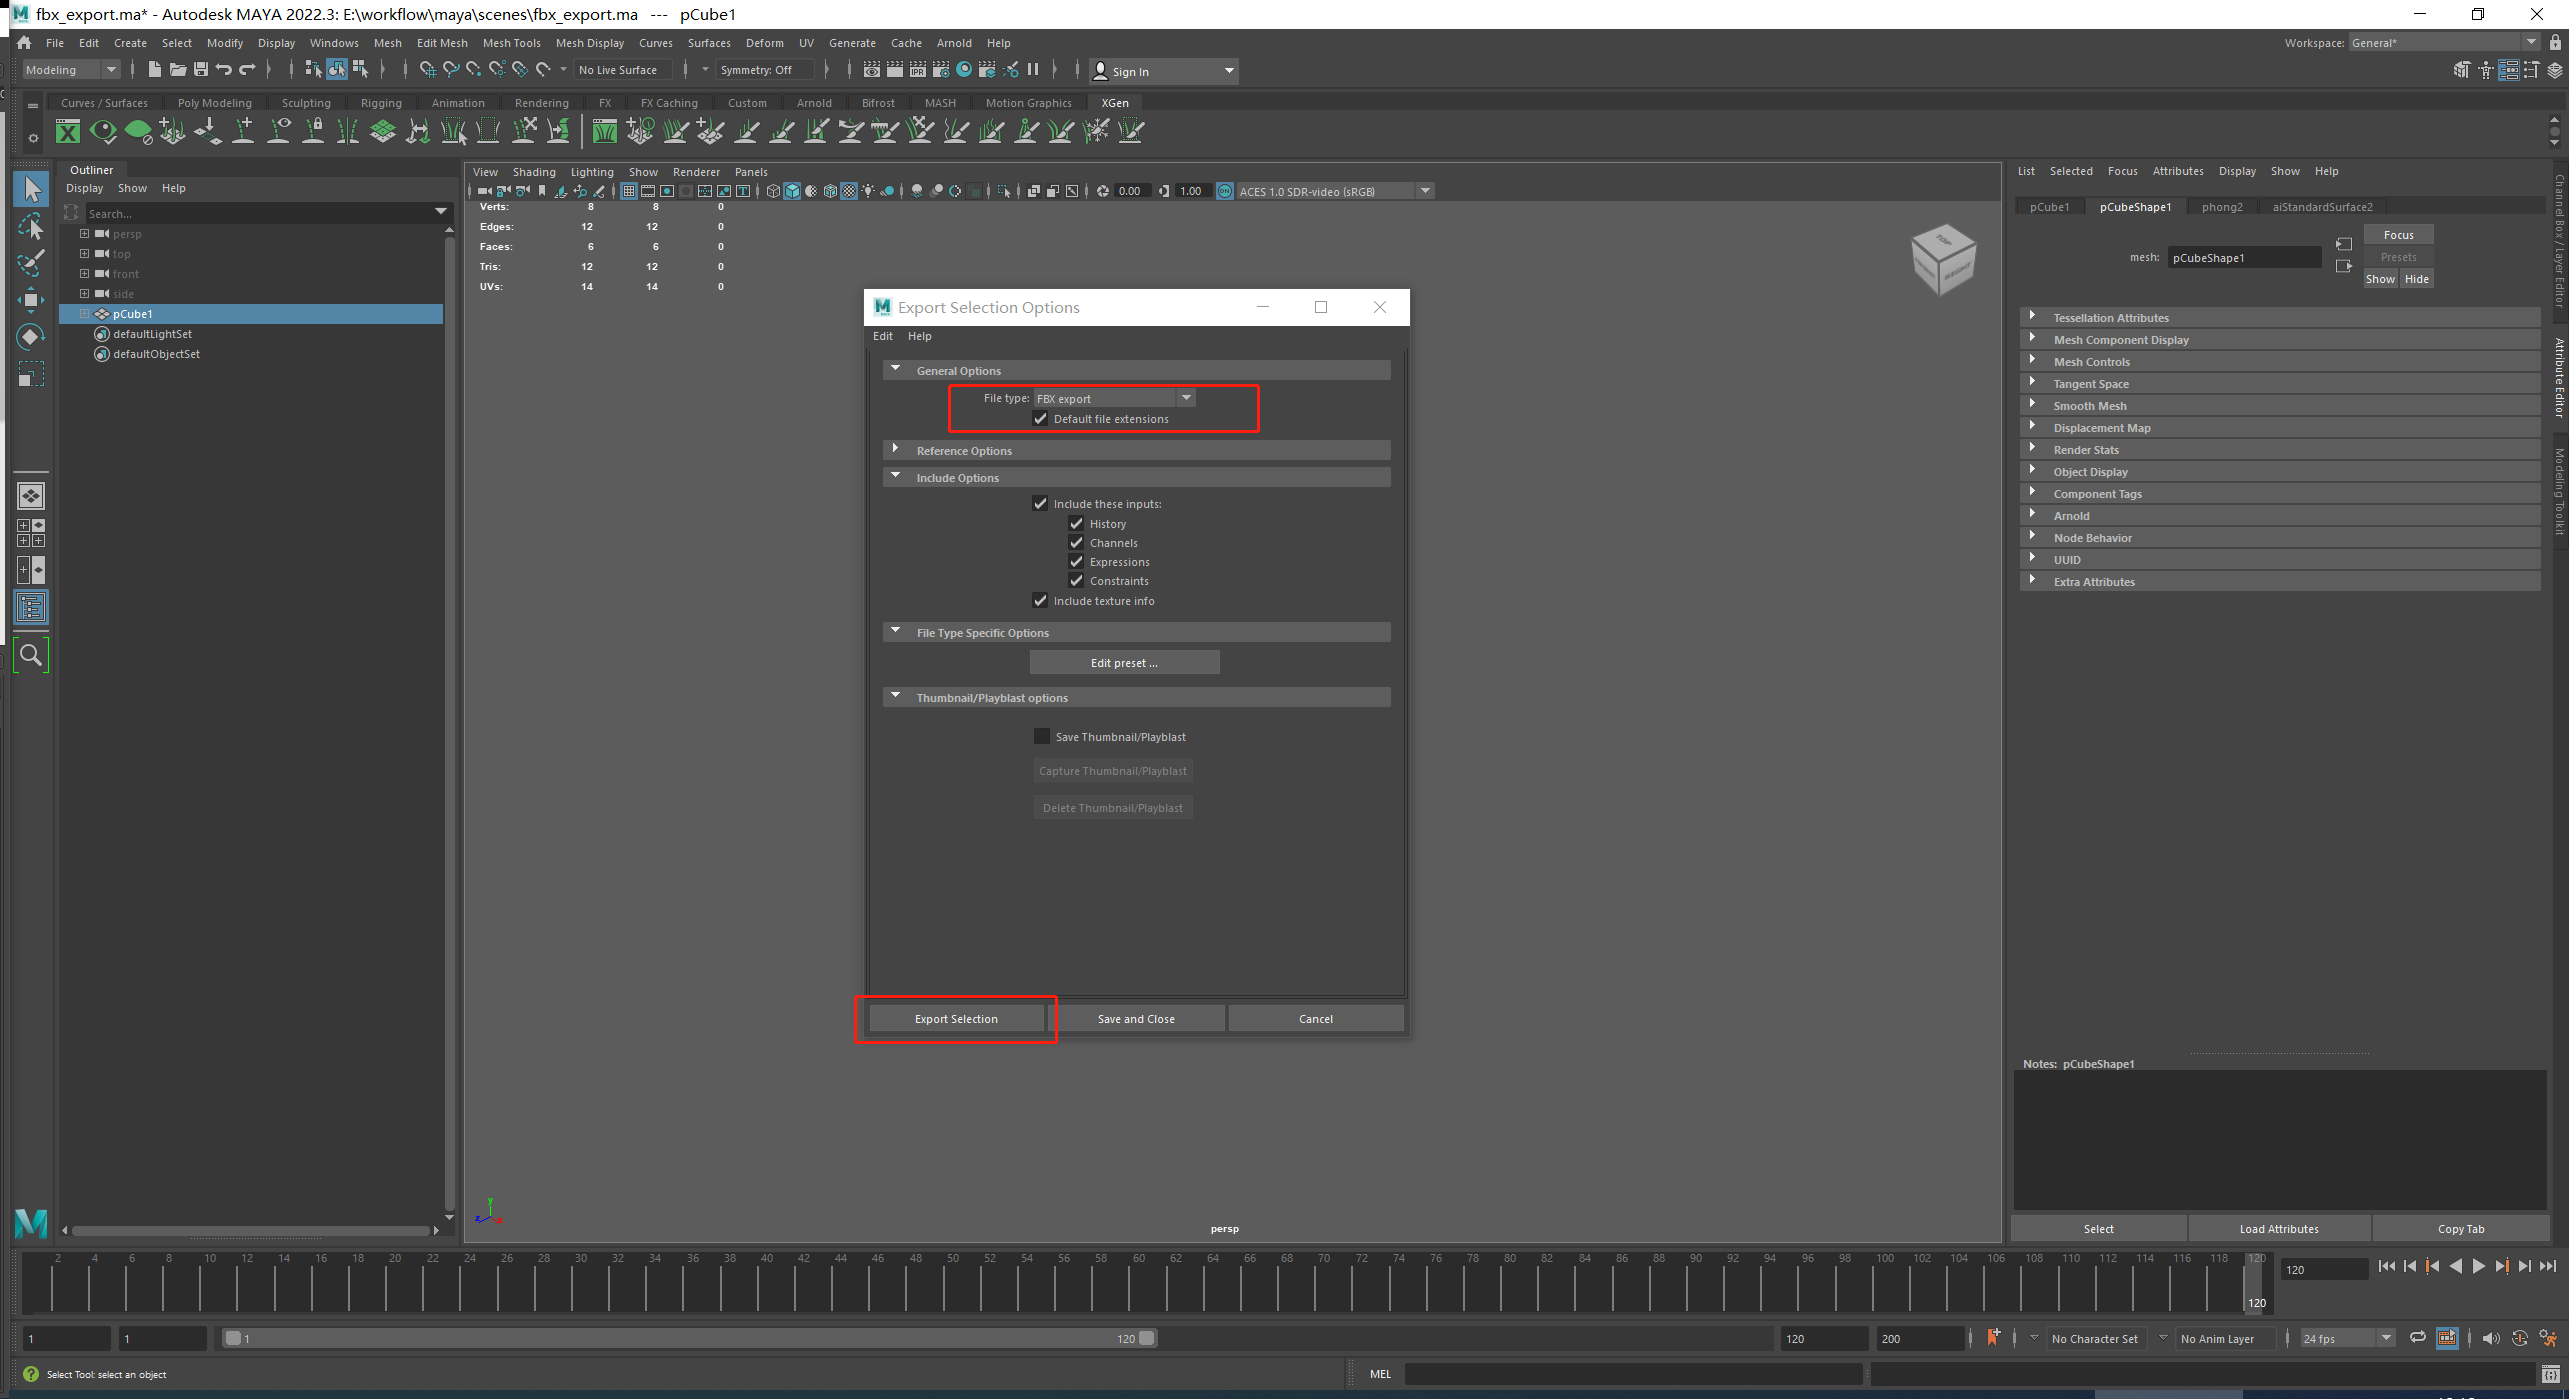Click the Edit preset button
This screenshot has height=1399, width=2569.
tap(1124, 662)
